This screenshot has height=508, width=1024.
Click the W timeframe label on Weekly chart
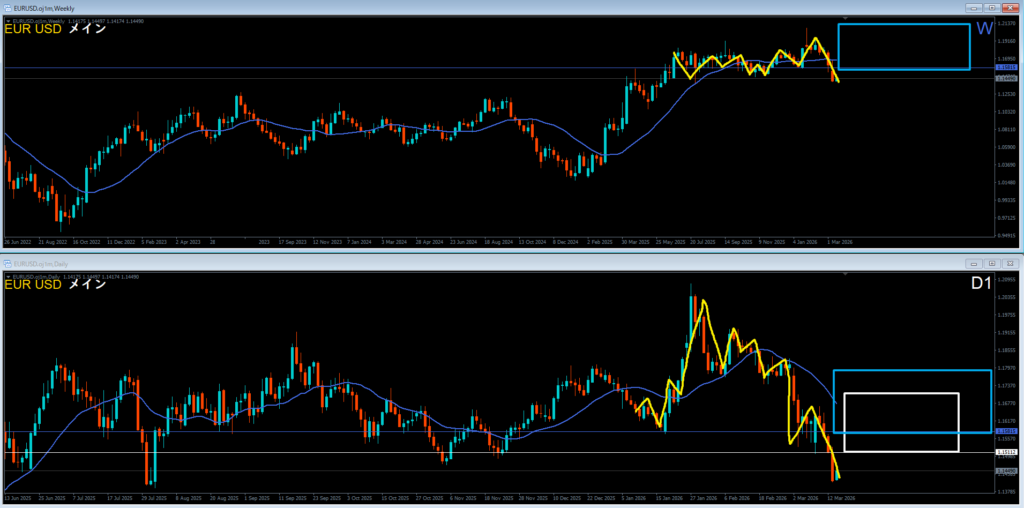[985, 29]
